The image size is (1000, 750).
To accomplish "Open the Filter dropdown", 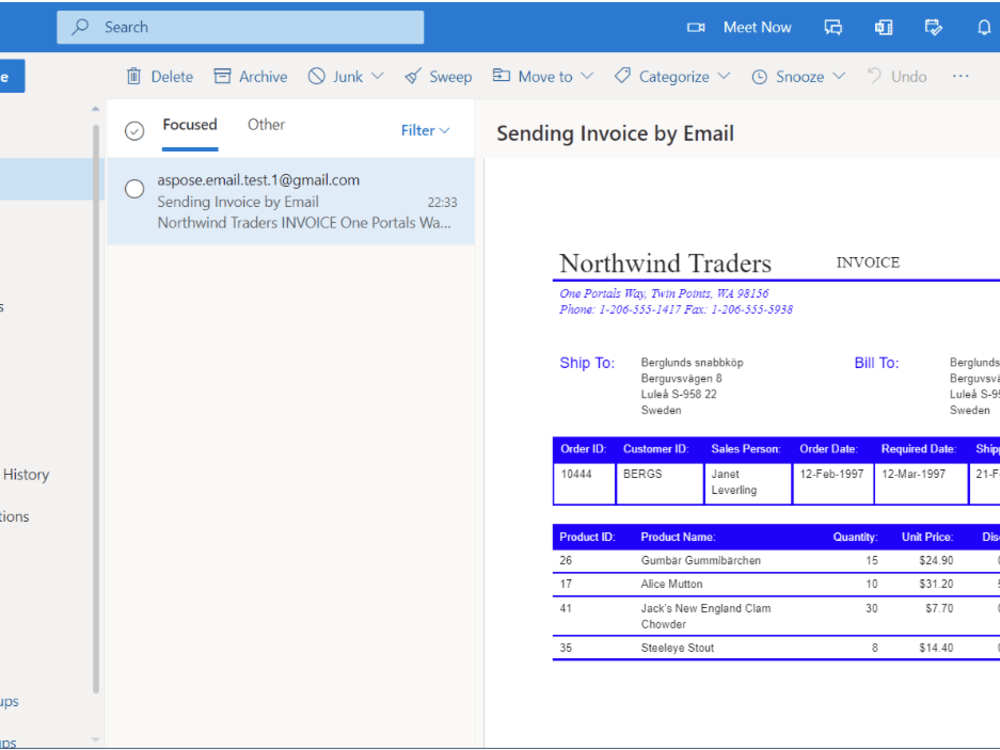I will 425,131.
